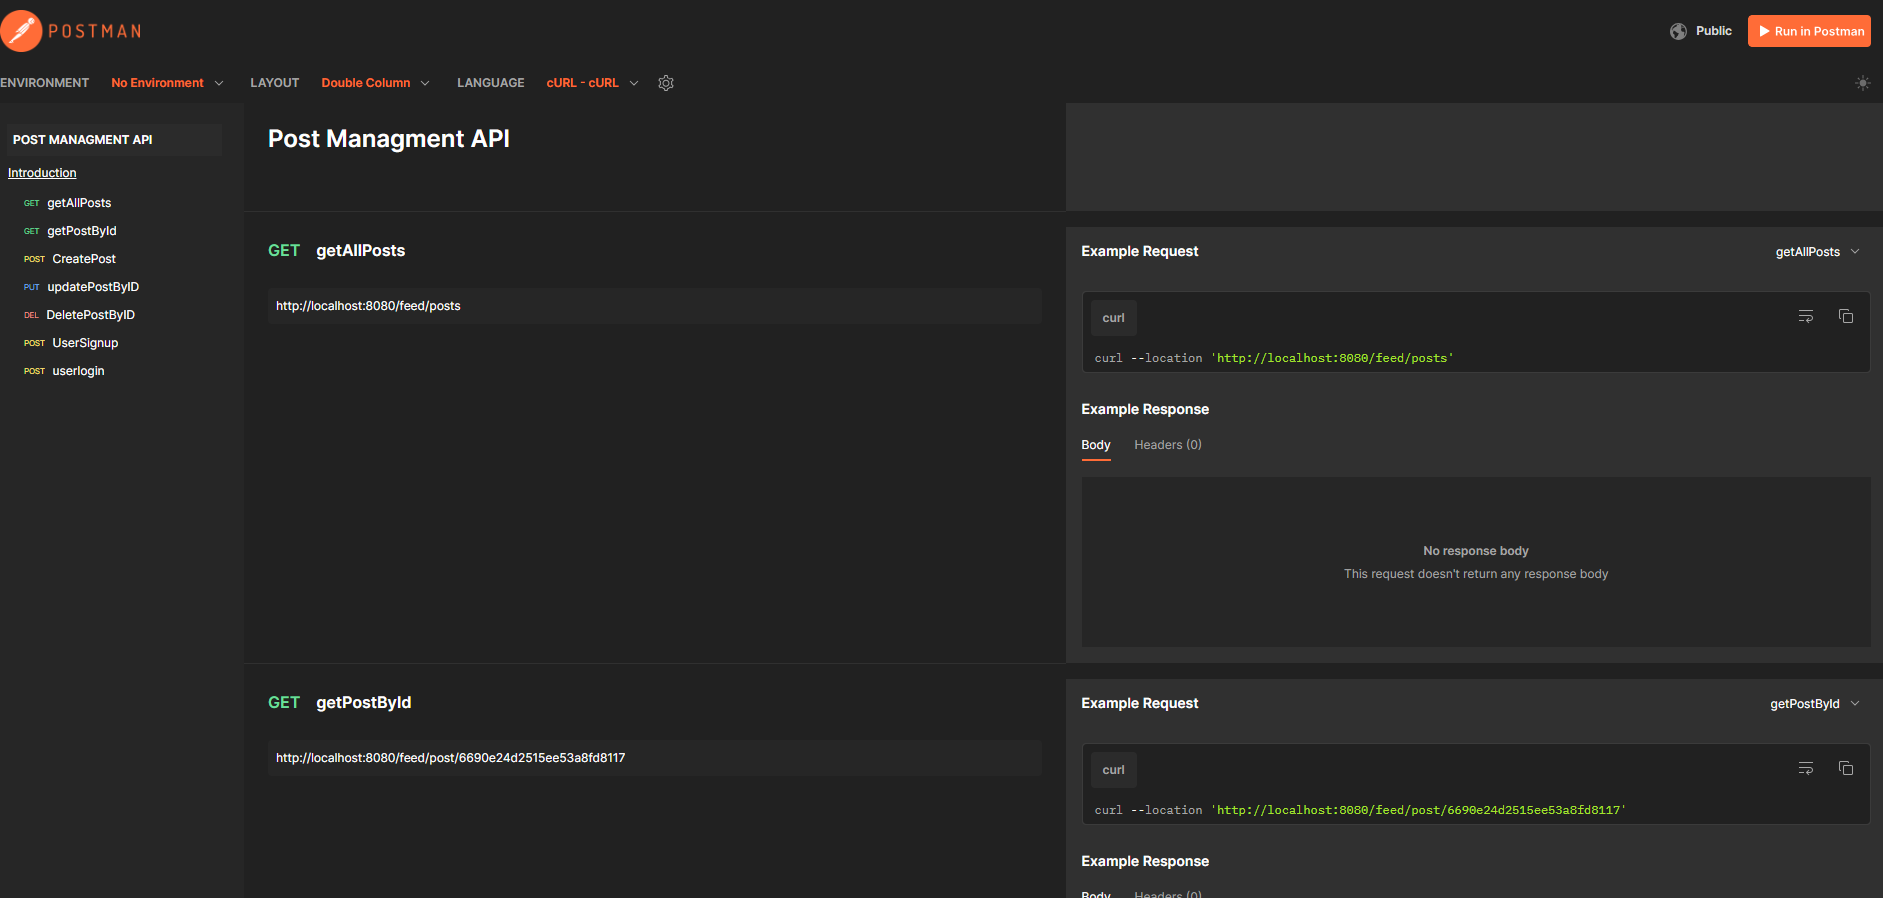Toggle the light/dark theme sun icon
Viewport: 1883px width, 898px height.
coord(1862,83)
